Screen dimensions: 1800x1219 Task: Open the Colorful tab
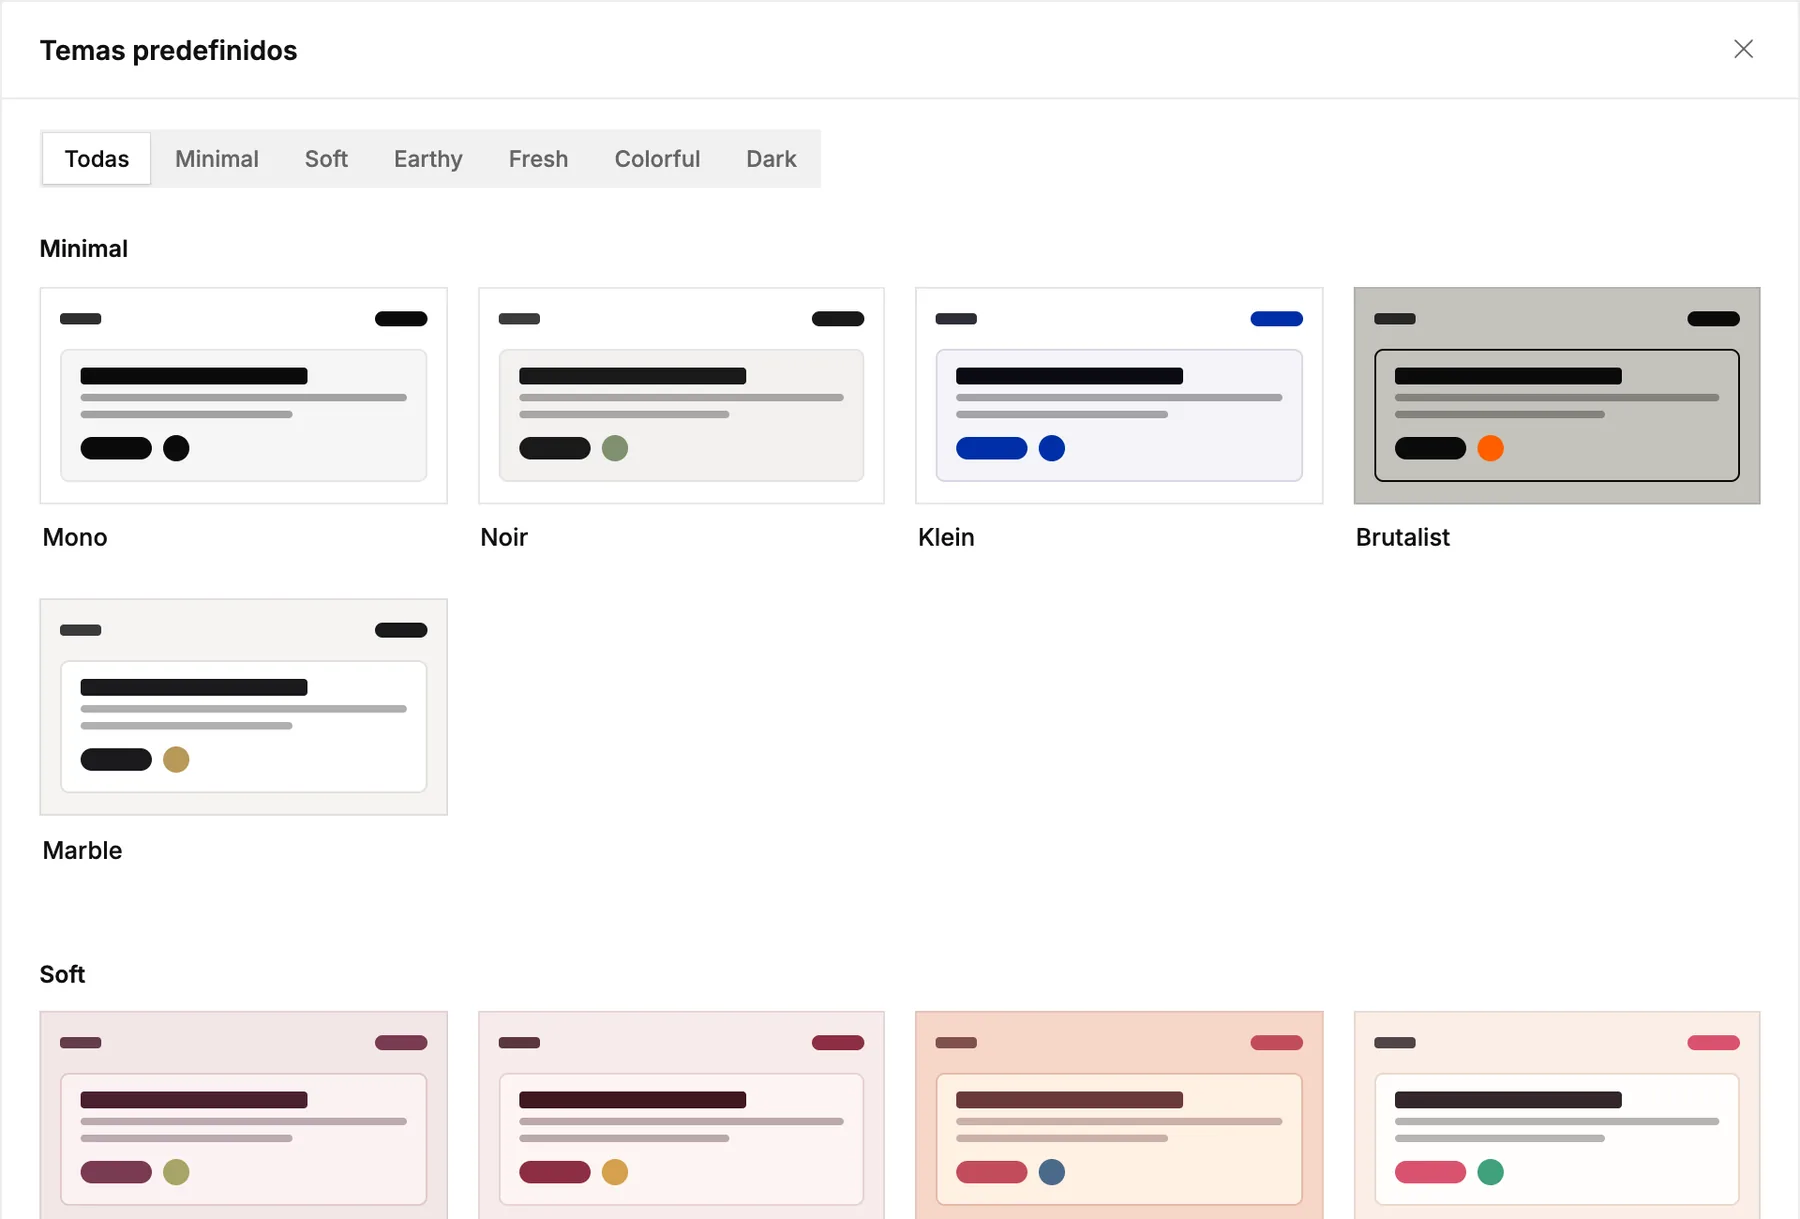[x=657, y=159]
